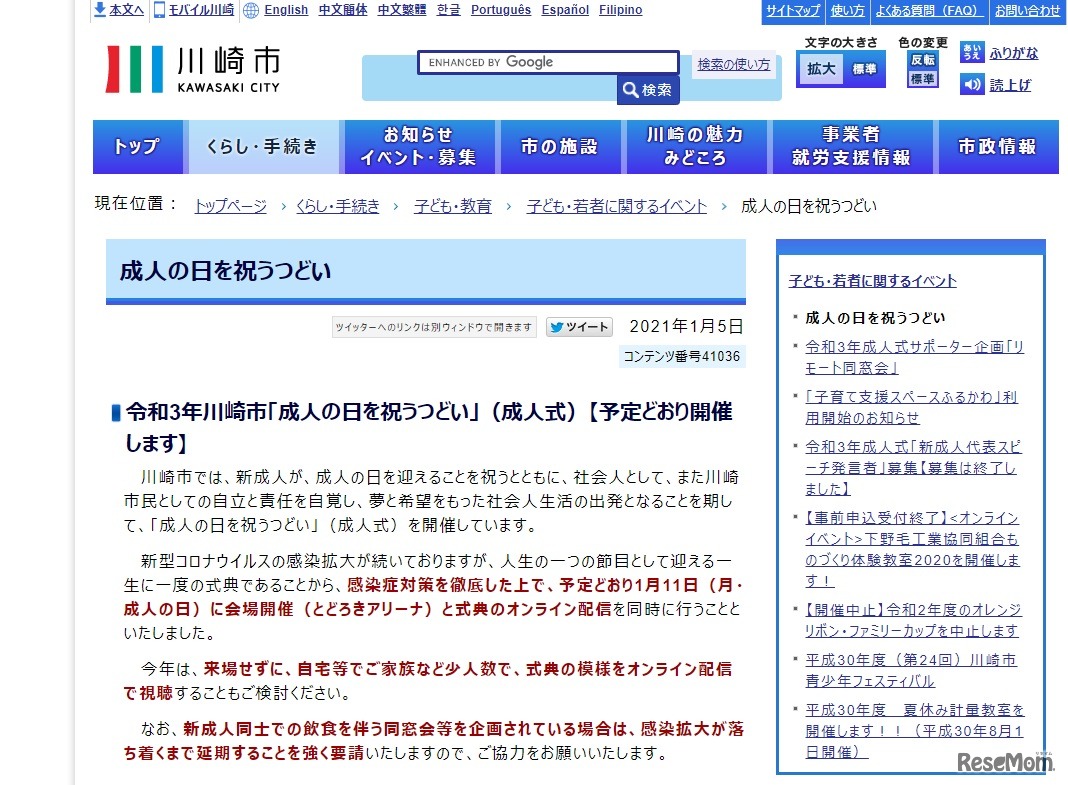The image size is (1068, 785).
Task: Reset text size with 標準 button
Action: click(x=864, y=69)
